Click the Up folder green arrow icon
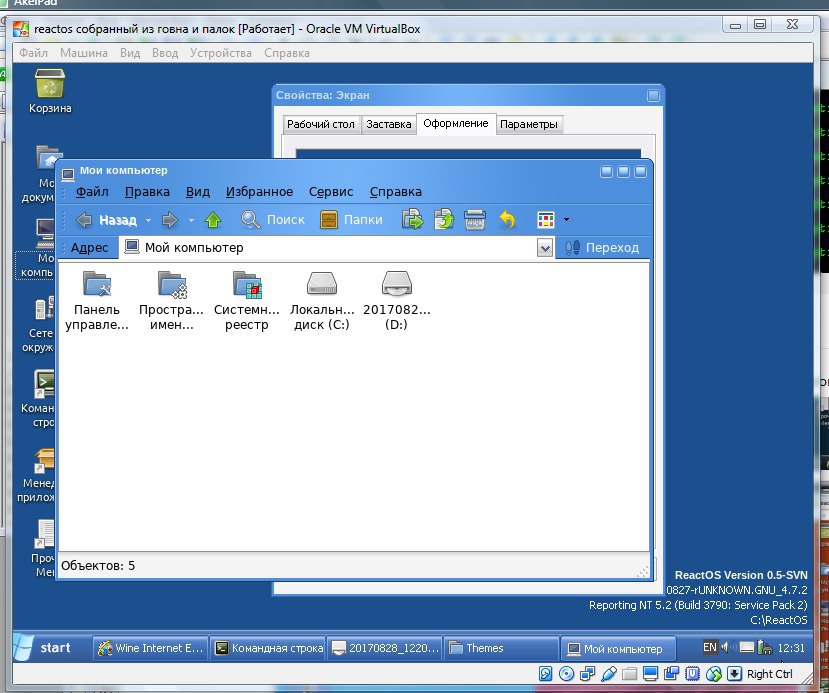This screenshot has height=693, width=829. [x=212, y=220]
